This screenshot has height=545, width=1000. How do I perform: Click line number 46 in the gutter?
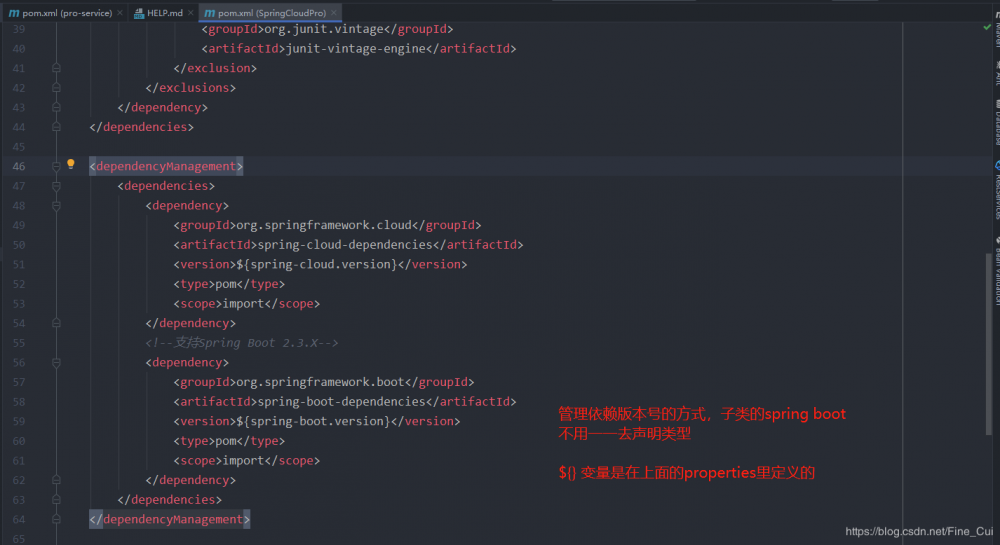pyautogui.click(x=19, y=166)
